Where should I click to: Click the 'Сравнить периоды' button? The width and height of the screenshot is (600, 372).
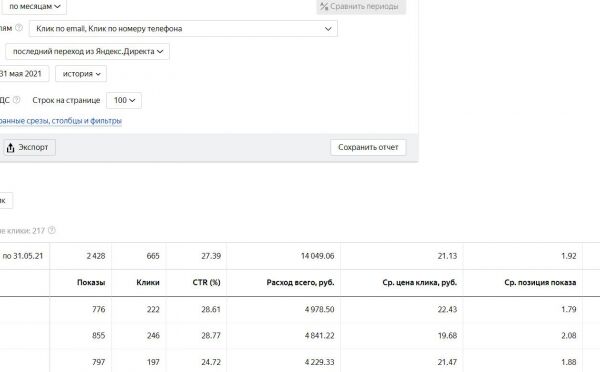361,7
